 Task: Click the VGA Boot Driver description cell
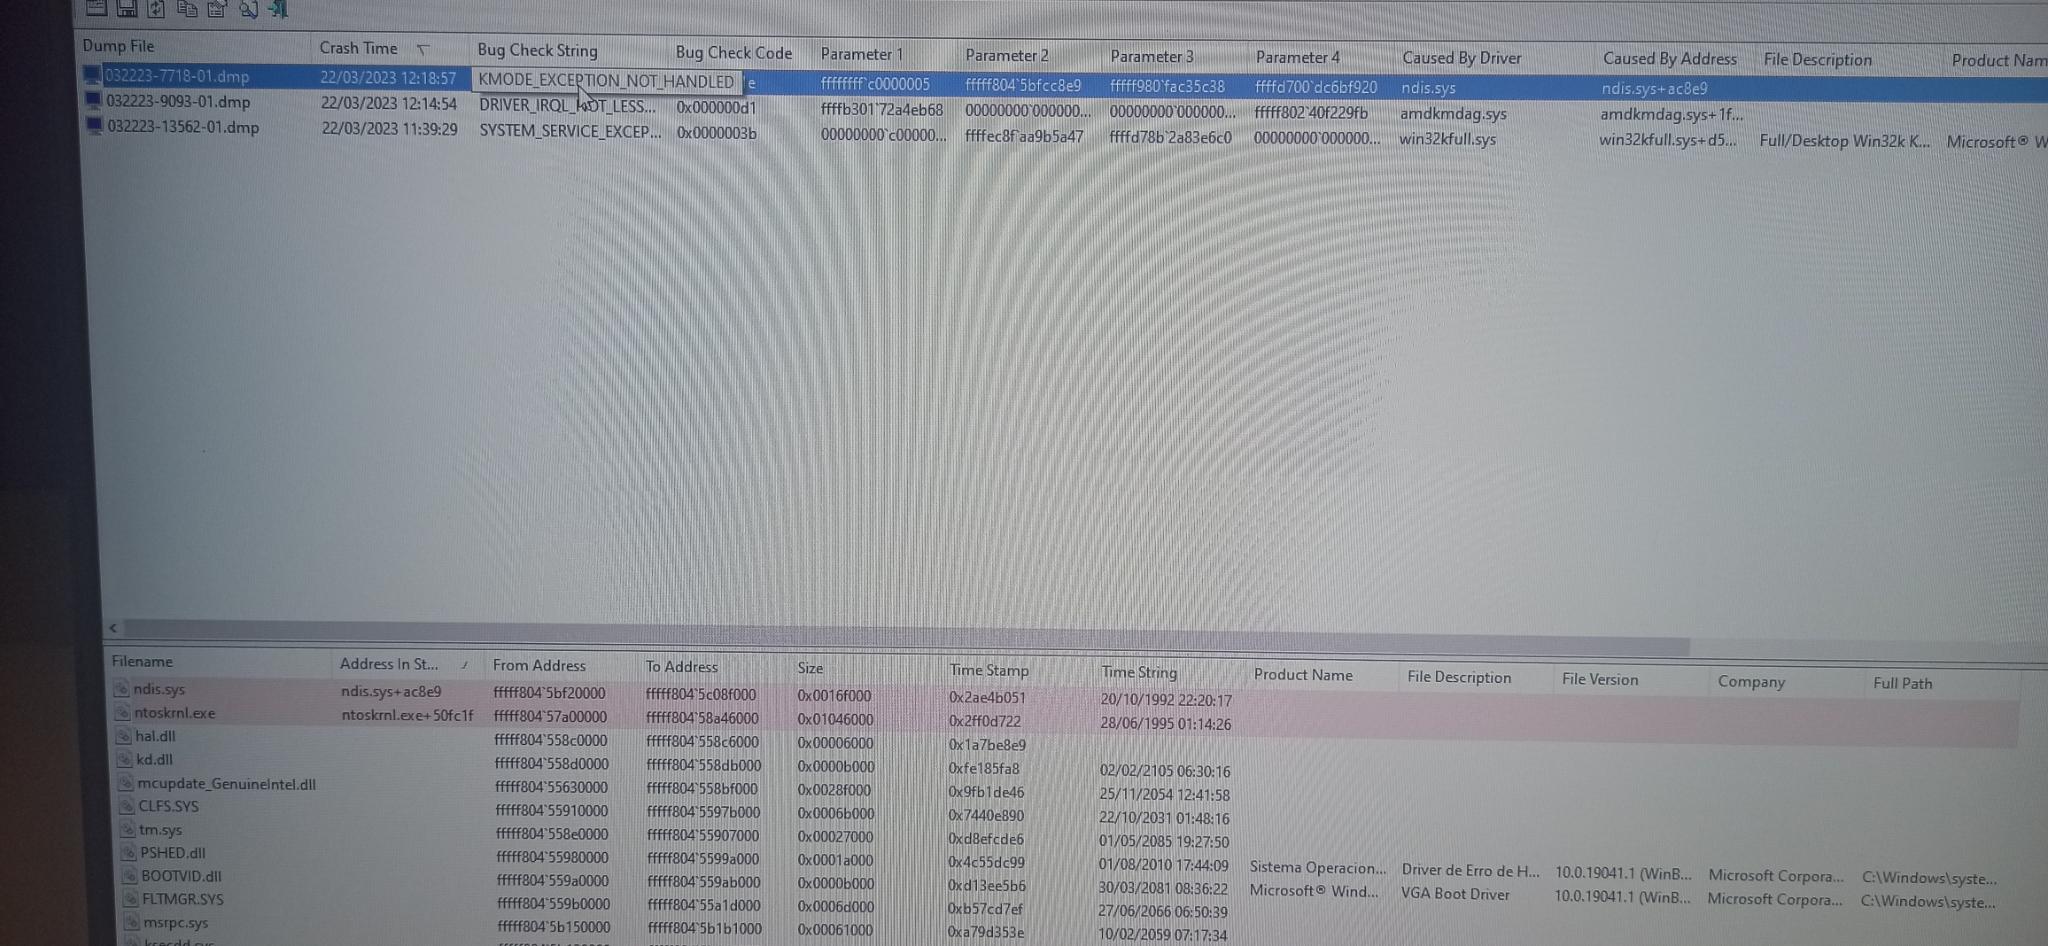coord(1455,893)
